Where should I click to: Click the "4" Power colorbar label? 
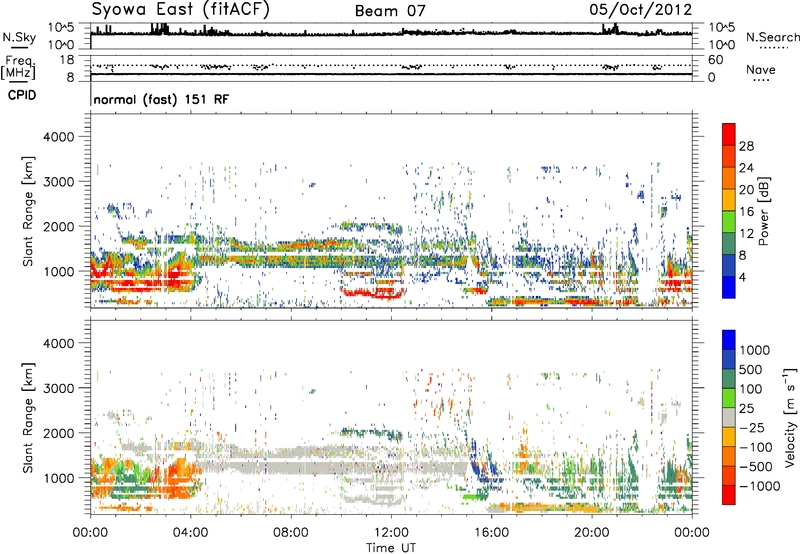click(x=743, y=278)
